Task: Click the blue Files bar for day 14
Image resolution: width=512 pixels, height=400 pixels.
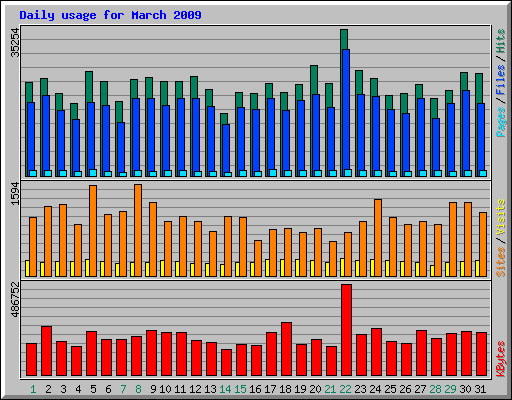Action: pos(226,148)
